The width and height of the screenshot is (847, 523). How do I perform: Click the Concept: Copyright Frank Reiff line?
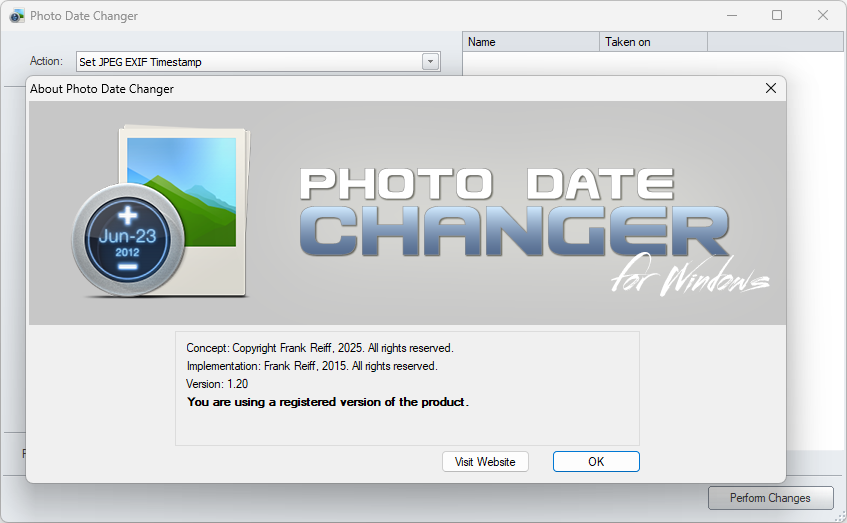[320, 348]
